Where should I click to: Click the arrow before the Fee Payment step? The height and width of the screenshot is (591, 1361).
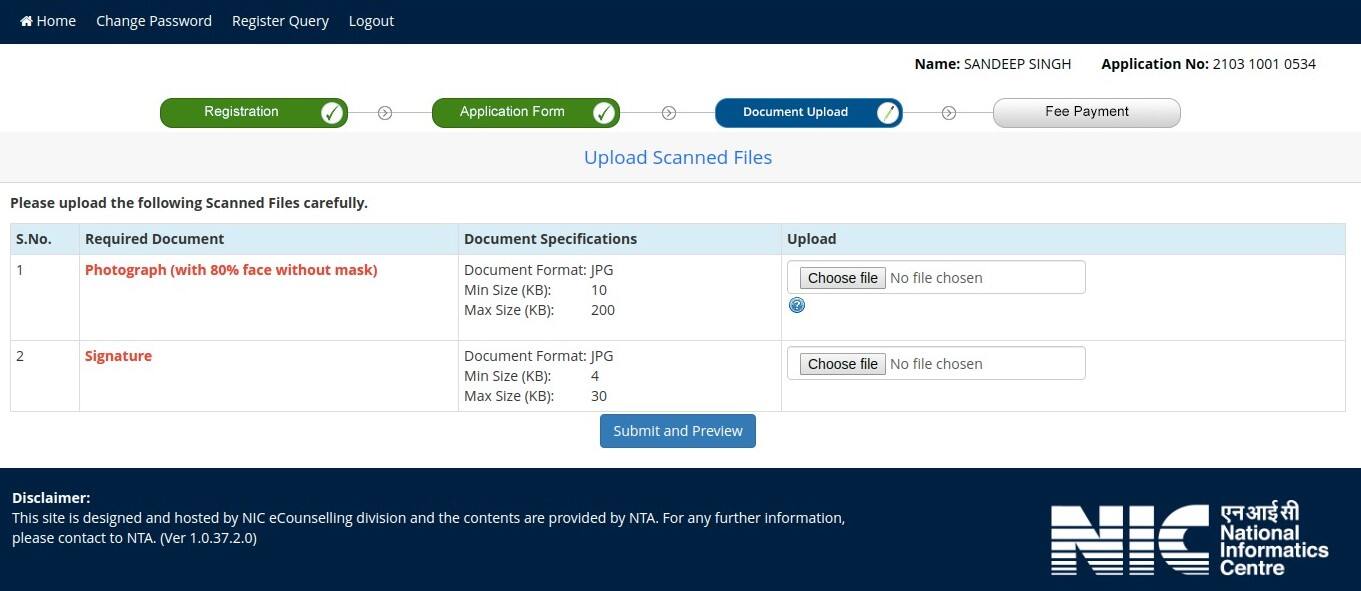tap(949, 113)
